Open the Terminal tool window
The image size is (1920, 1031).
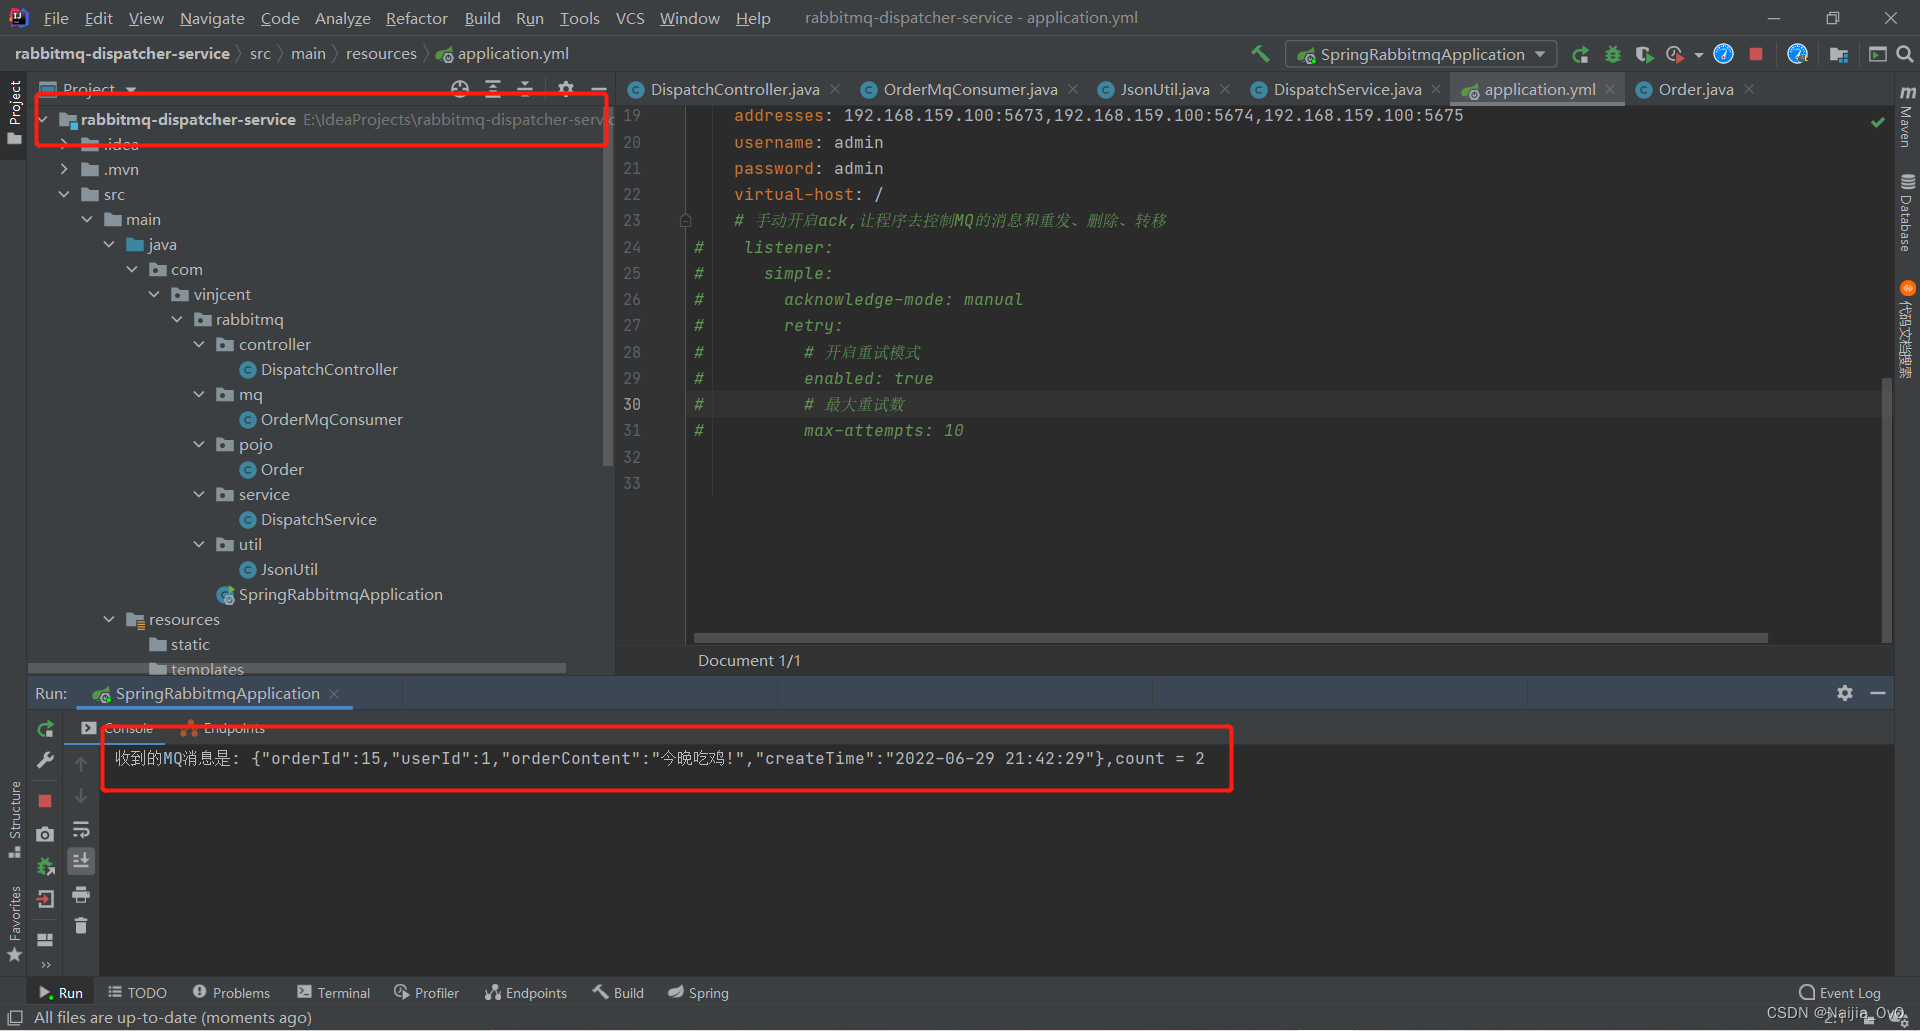[334, 993]
